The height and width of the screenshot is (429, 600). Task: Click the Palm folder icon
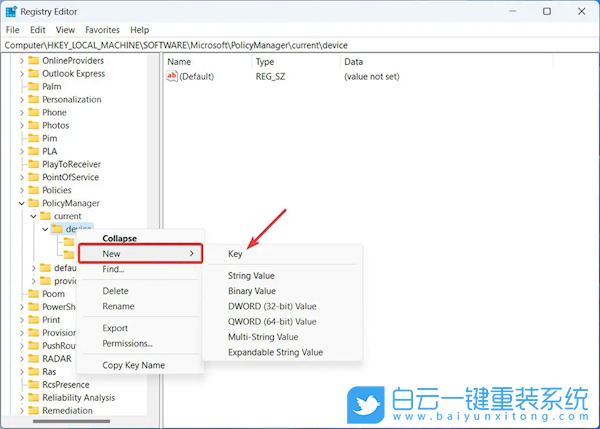tap(34, 86)
